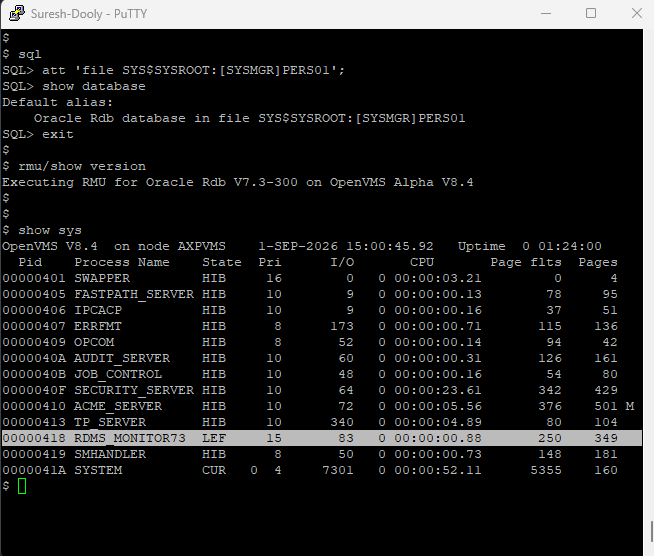
Task: Click the 'Oracle Rdb V7.3-300' version text
Action: click(221, 182)
